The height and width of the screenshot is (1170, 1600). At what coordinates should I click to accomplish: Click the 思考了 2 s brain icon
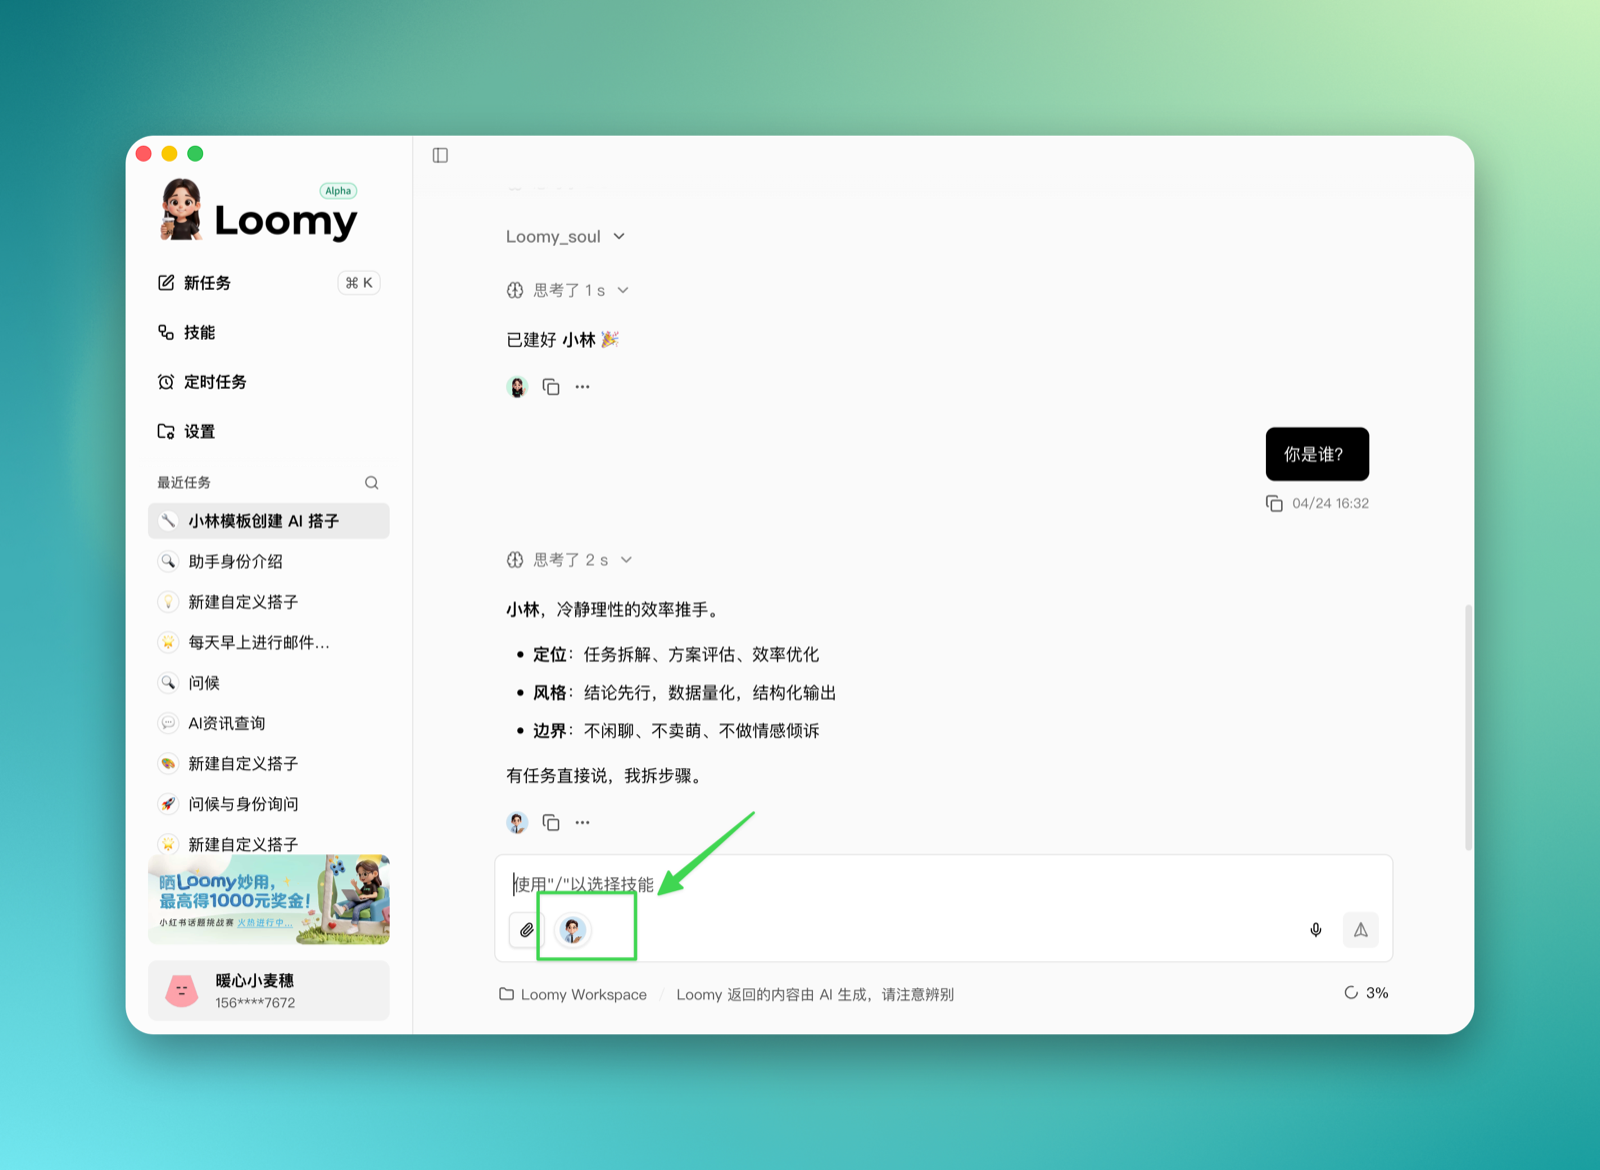515,560
